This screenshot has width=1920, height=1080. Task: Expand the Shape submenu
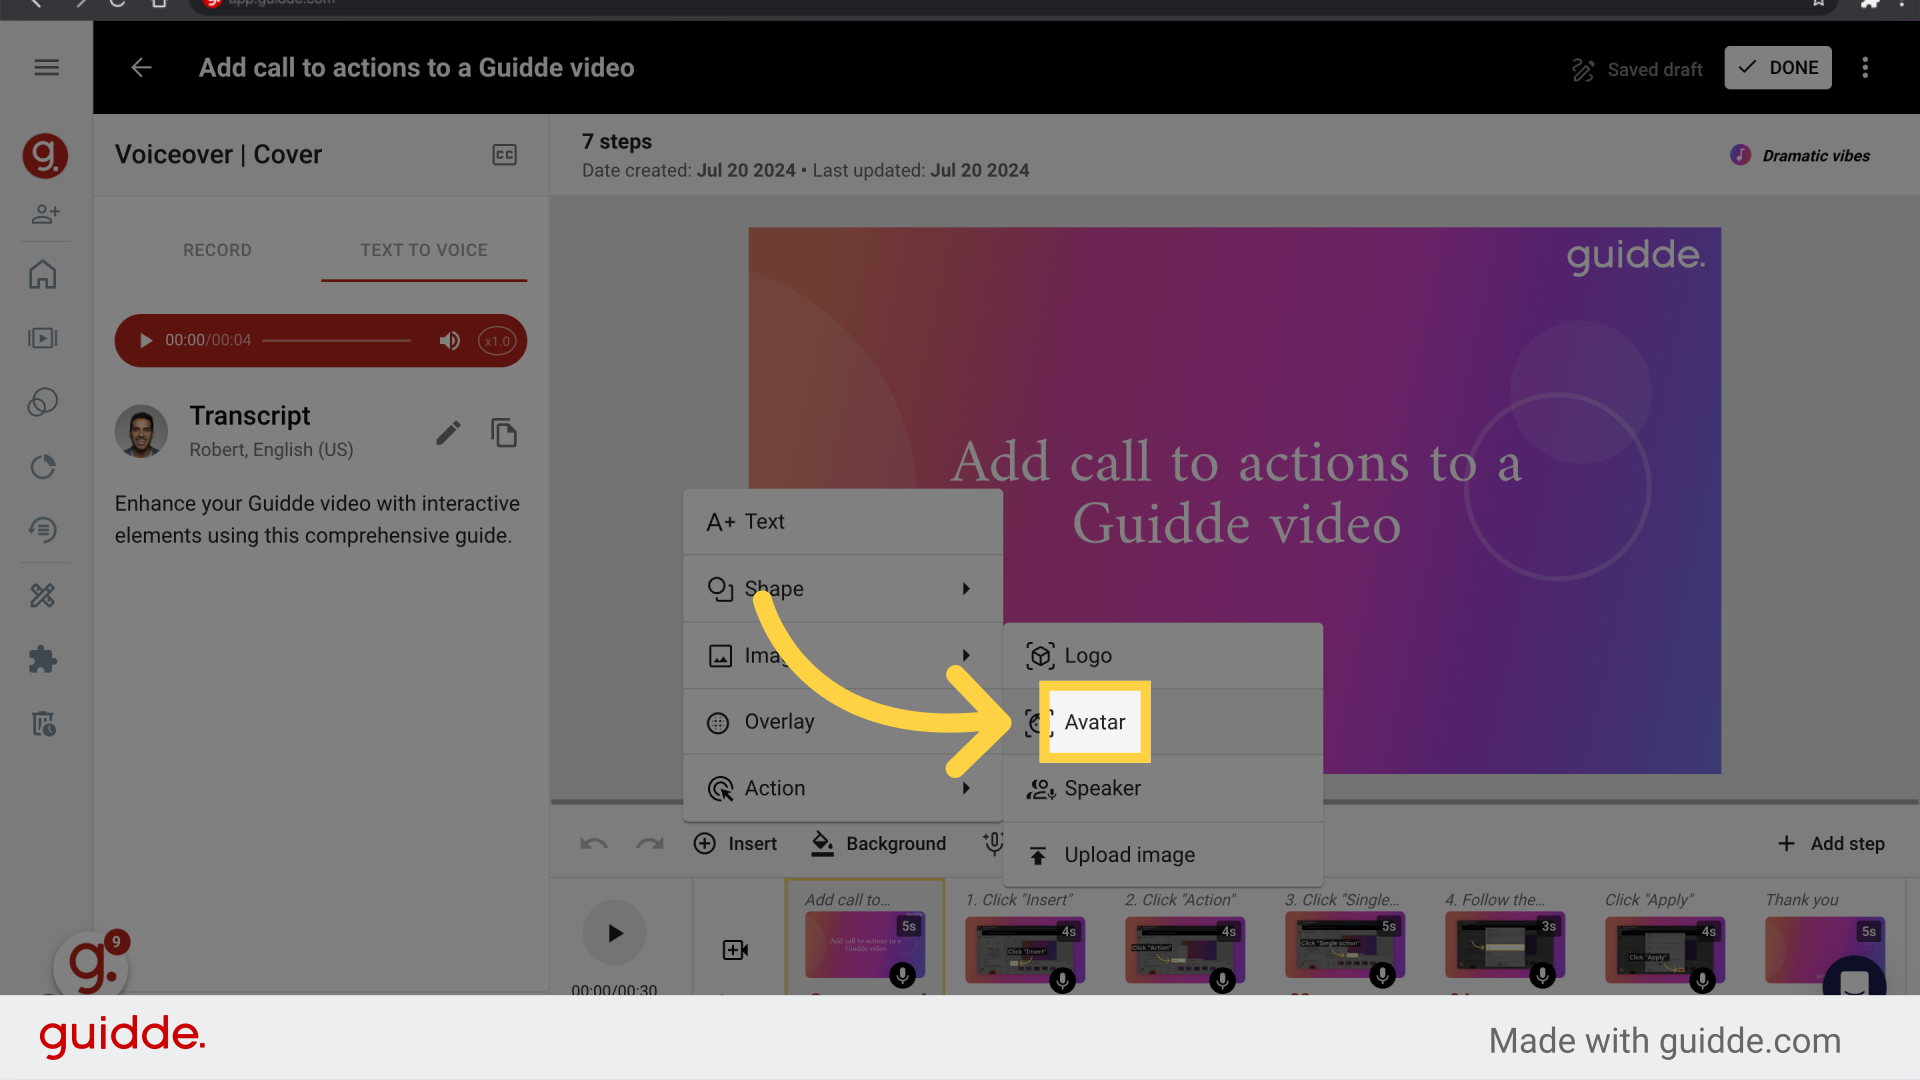843,588
